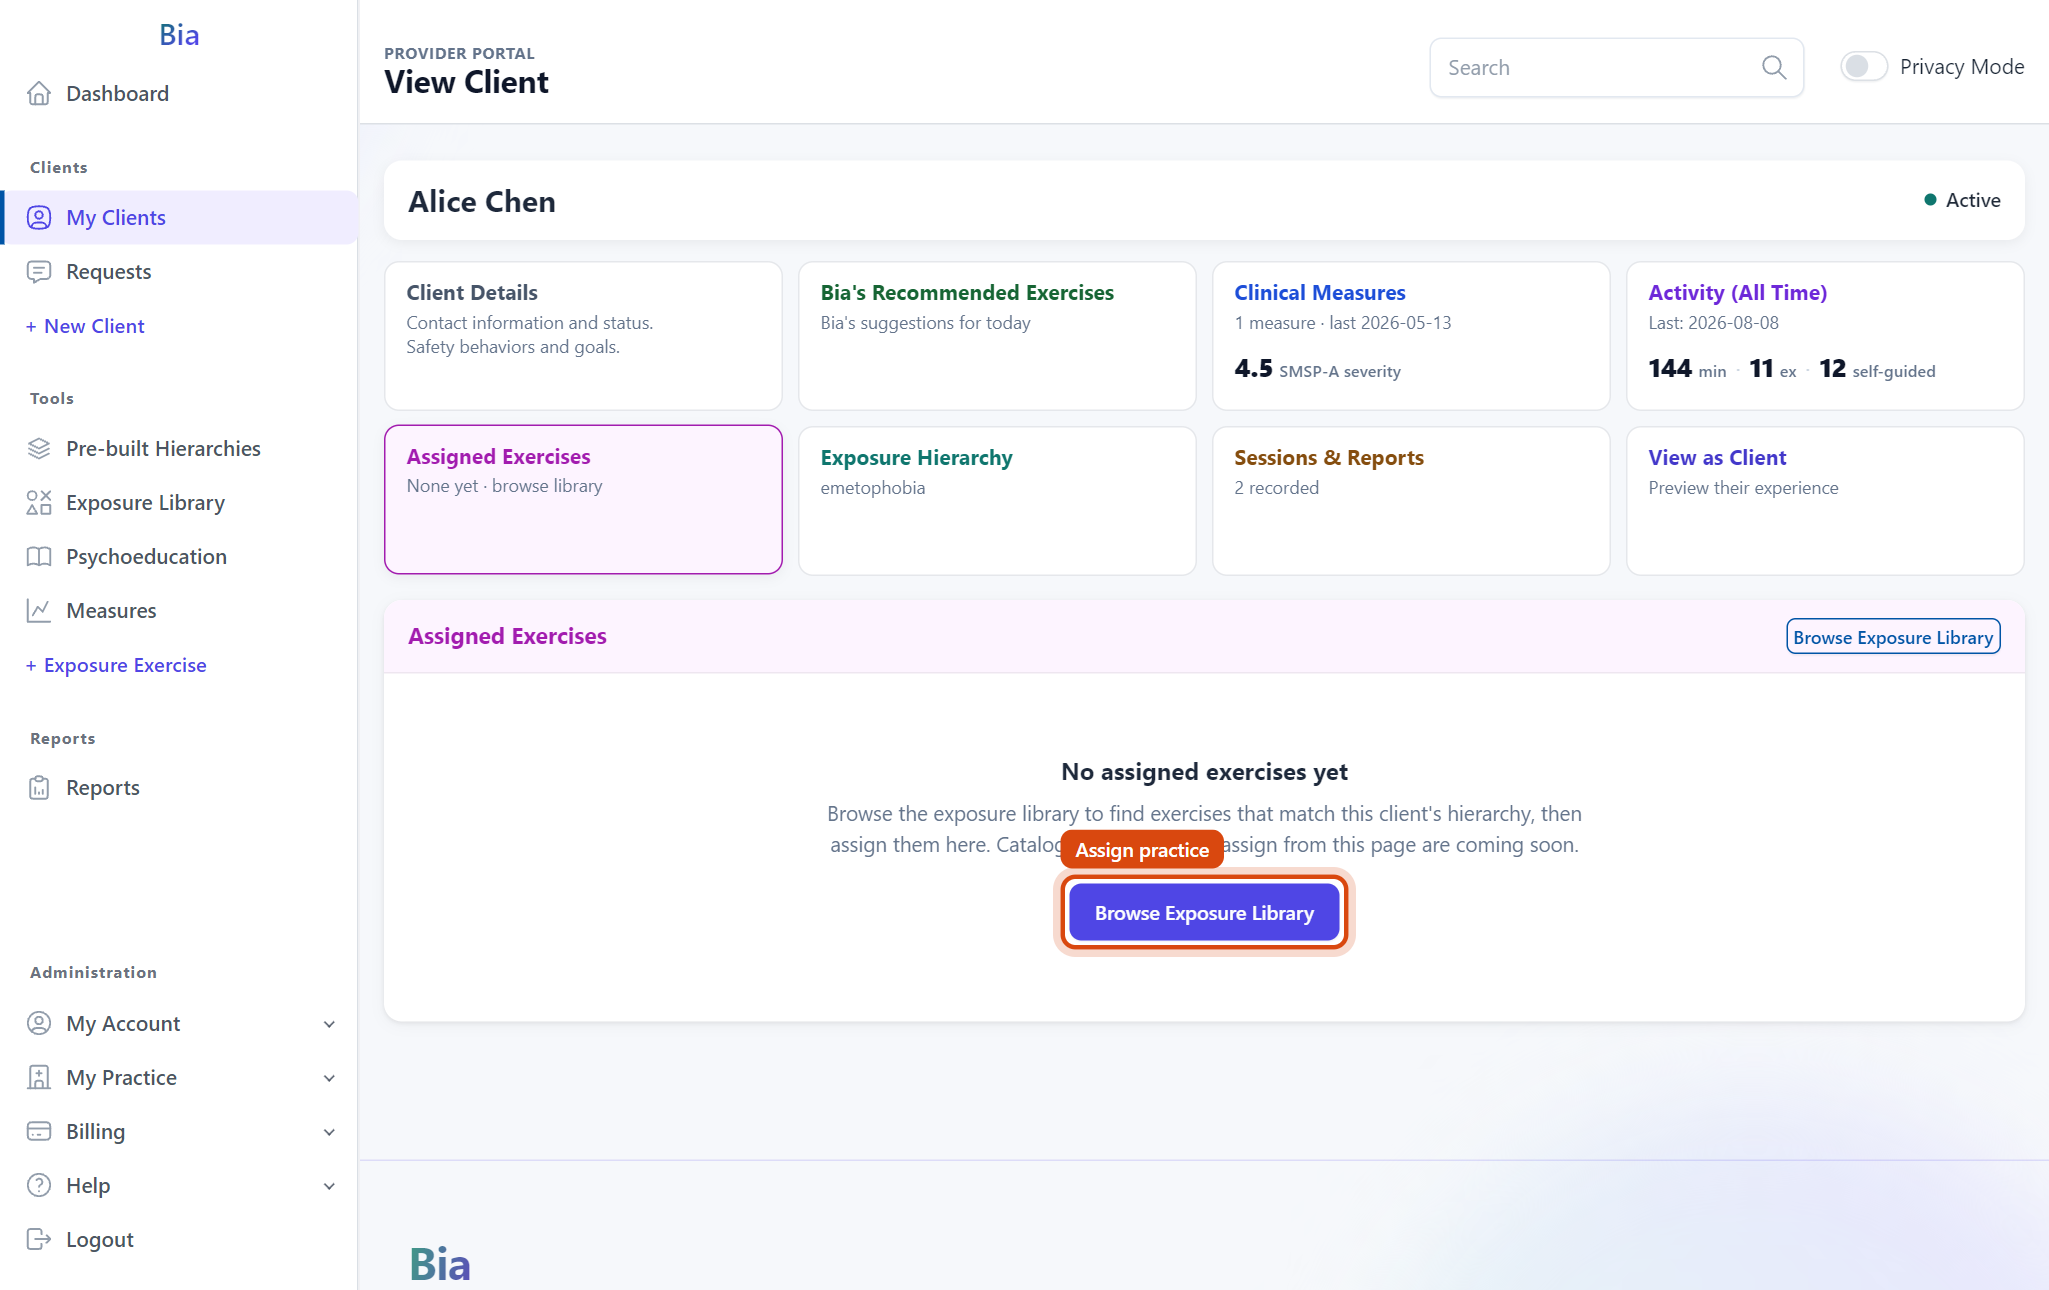This screenshot has width=2049, height=1290.
Task: Open the Psychoeducation section
Action: 179,556
